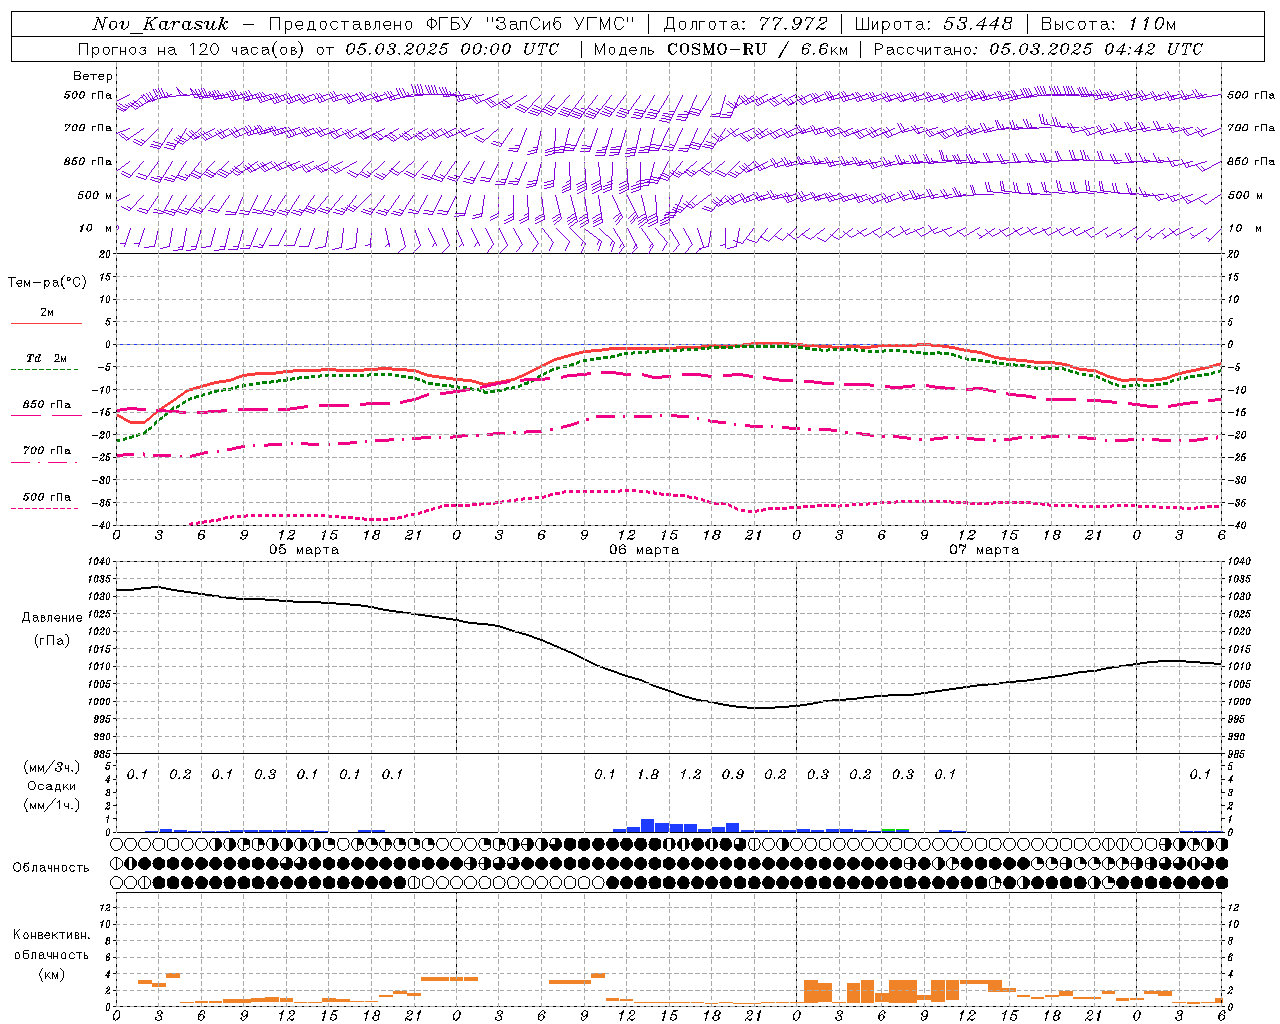Click the 'Давление' pressure label
1280x1024 pixels.
coord(52,618)
